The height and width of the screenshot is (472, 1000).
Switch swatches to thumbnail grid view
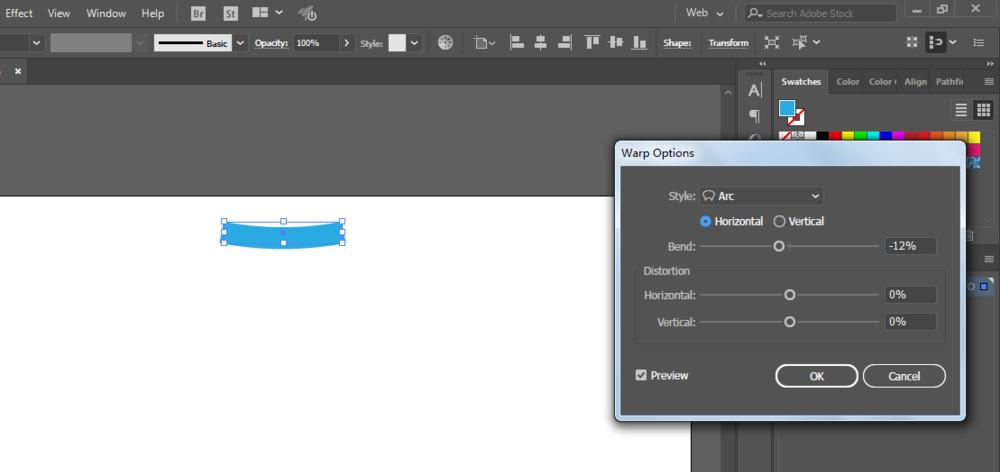coord(983,110)
